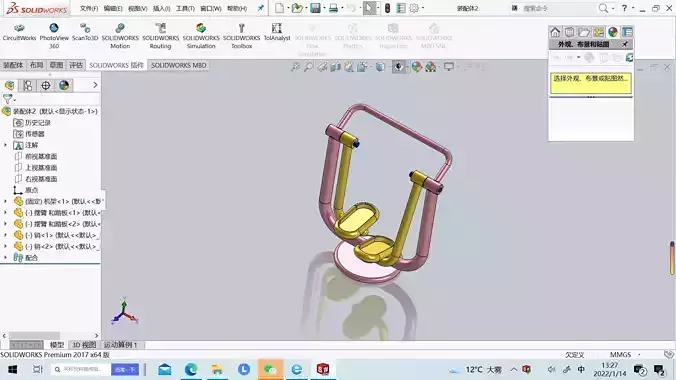
Task: Toggle the Hide/Show Items eye button
Action: click(x=399, y=67)
